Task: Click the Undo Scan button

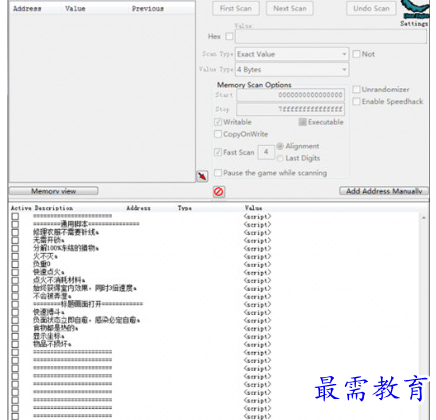Action: (x=371, y=9)
